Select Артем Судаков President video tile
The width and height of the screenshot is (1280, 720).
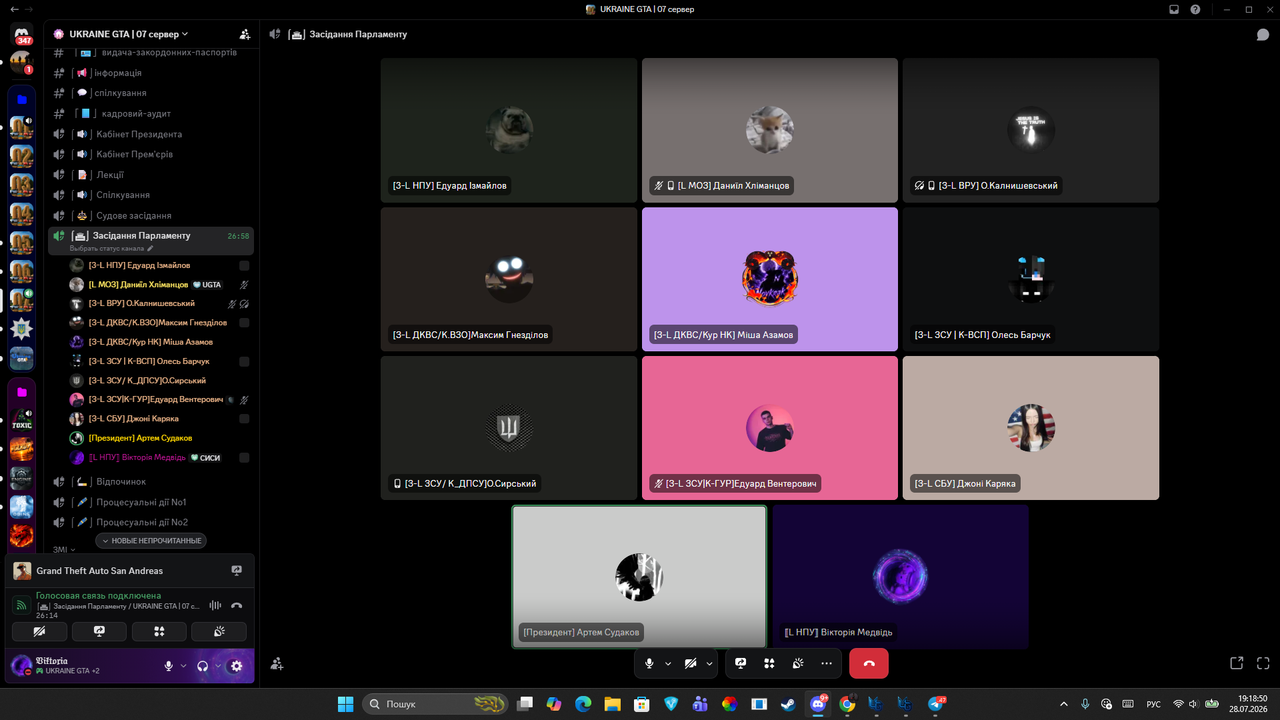(639, 577)
